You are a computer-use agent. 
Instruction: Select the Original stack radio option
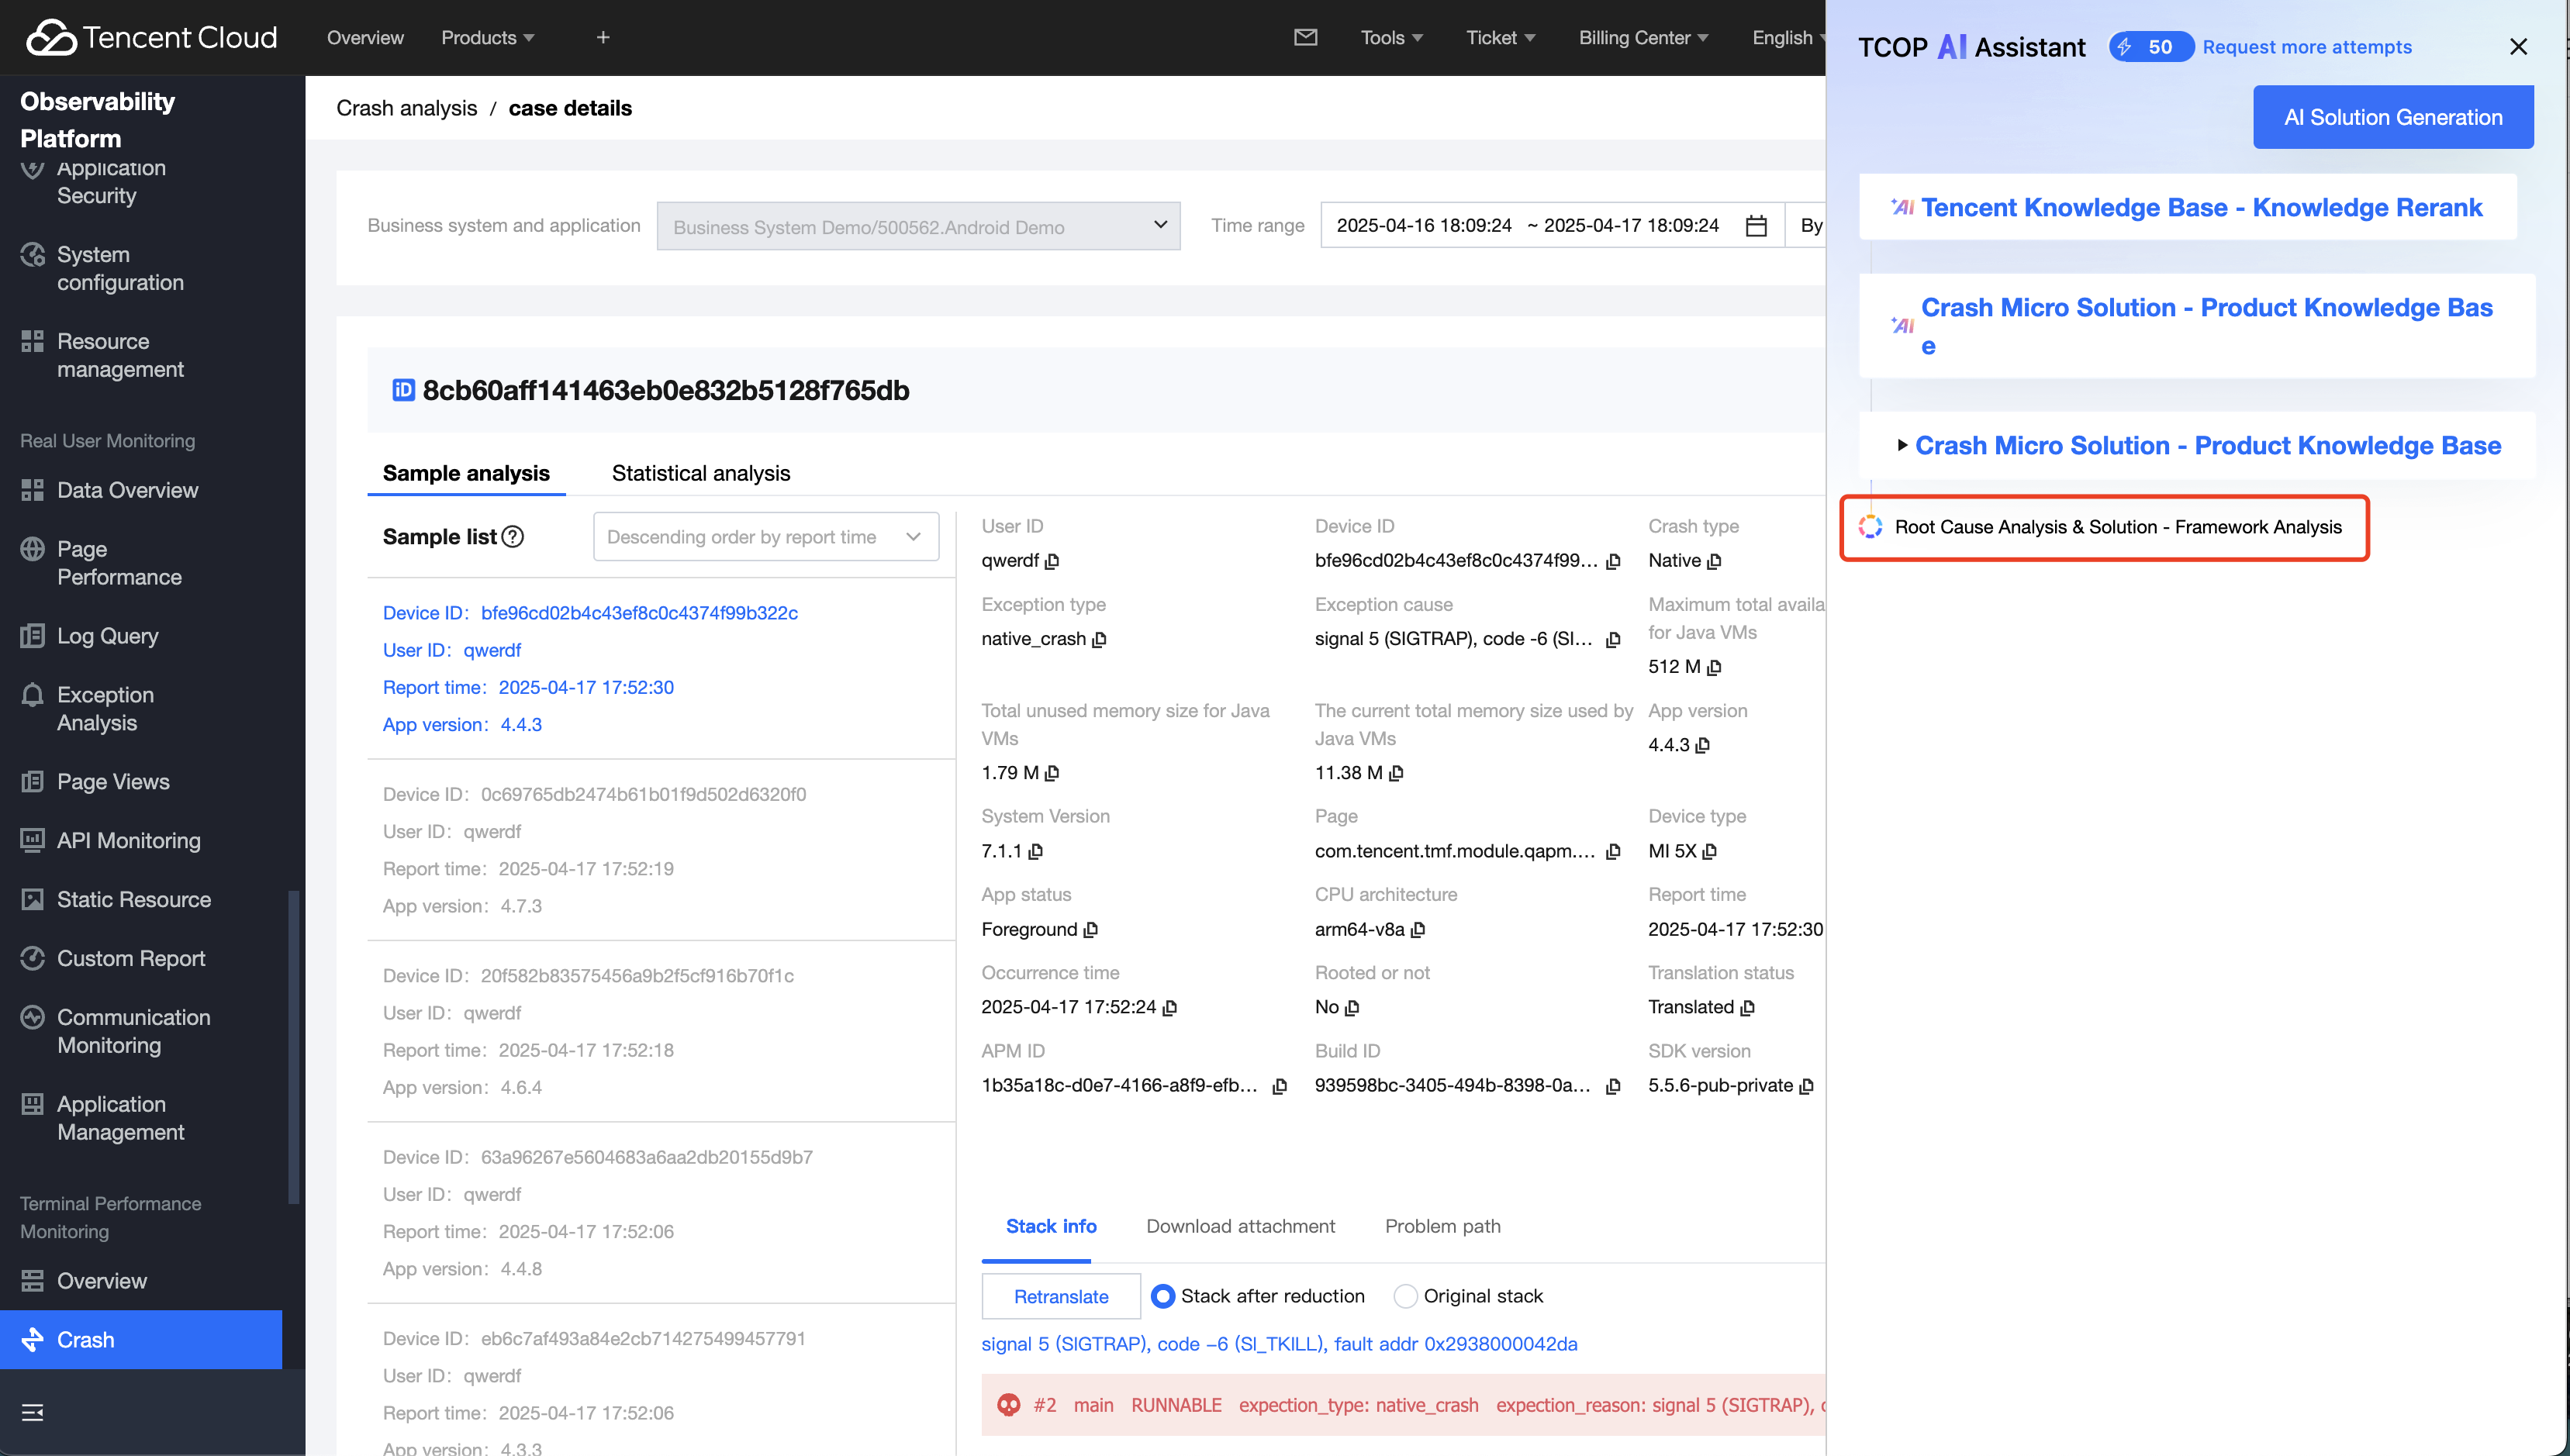tap(1405, 1296)
